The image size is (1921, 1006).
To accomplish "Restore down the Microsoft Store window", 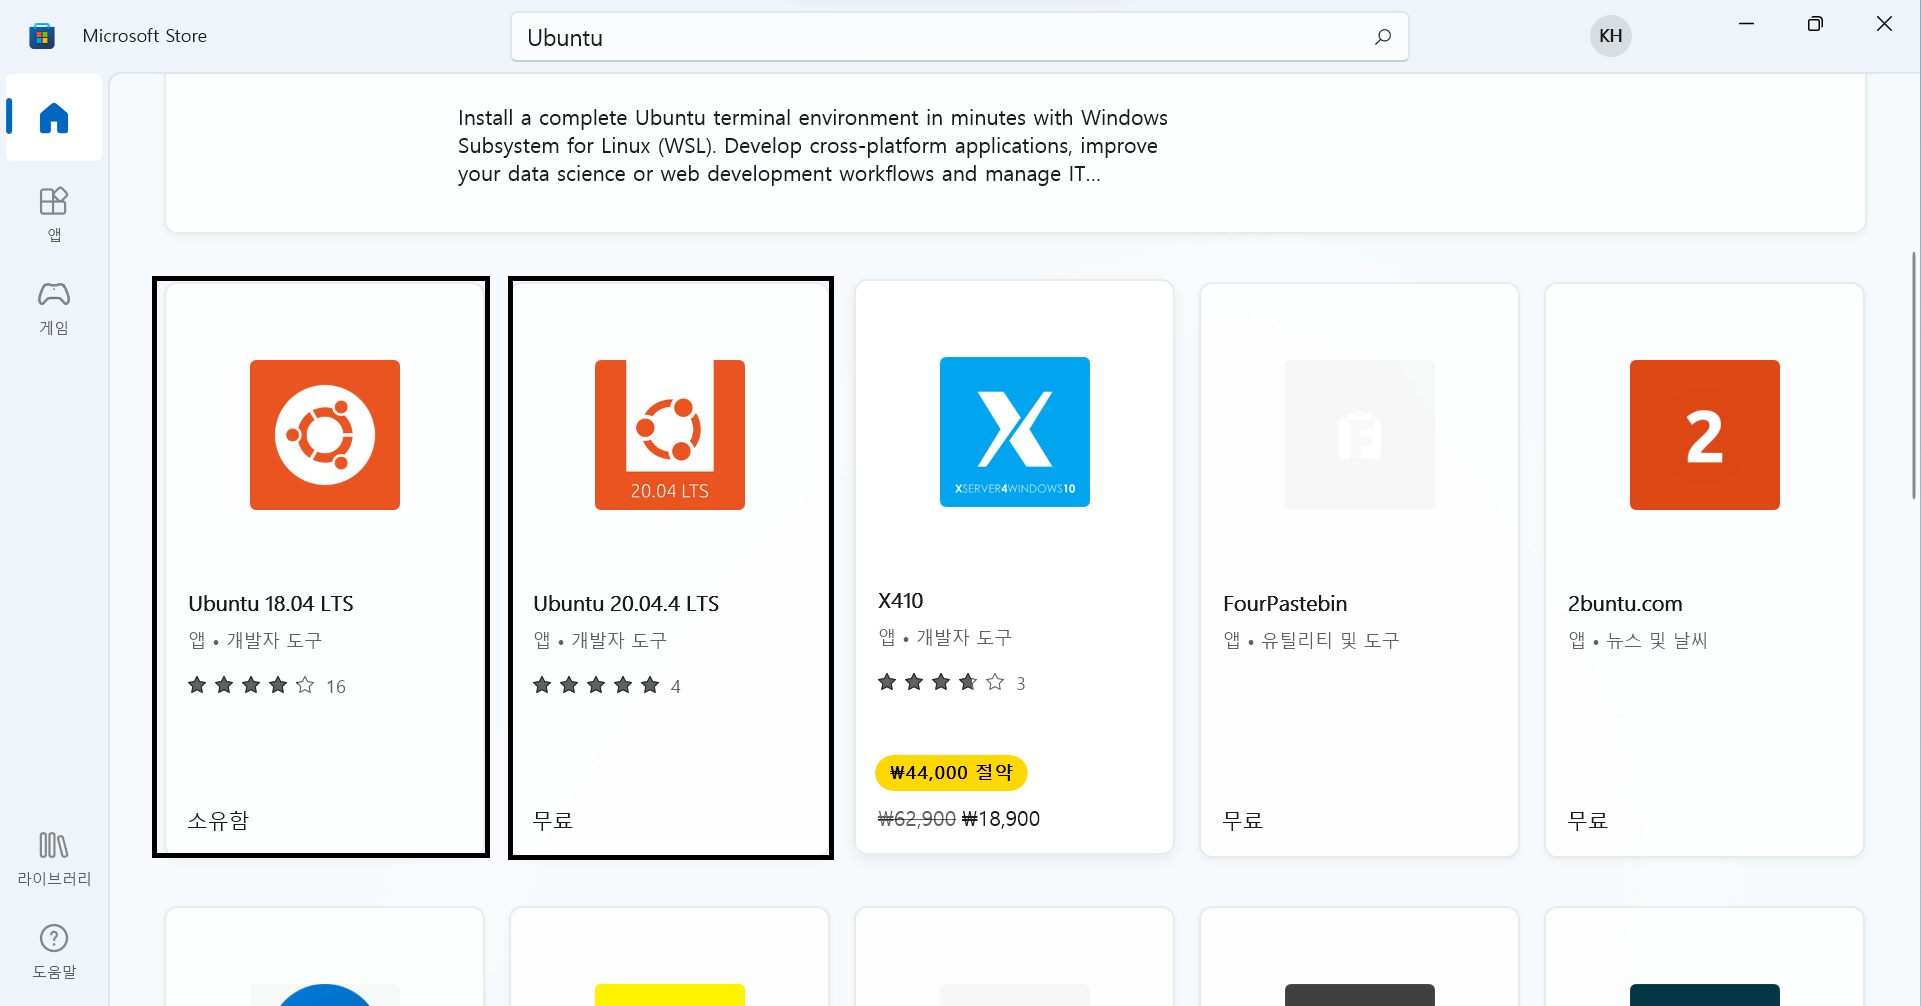I will click(1815, 24).
